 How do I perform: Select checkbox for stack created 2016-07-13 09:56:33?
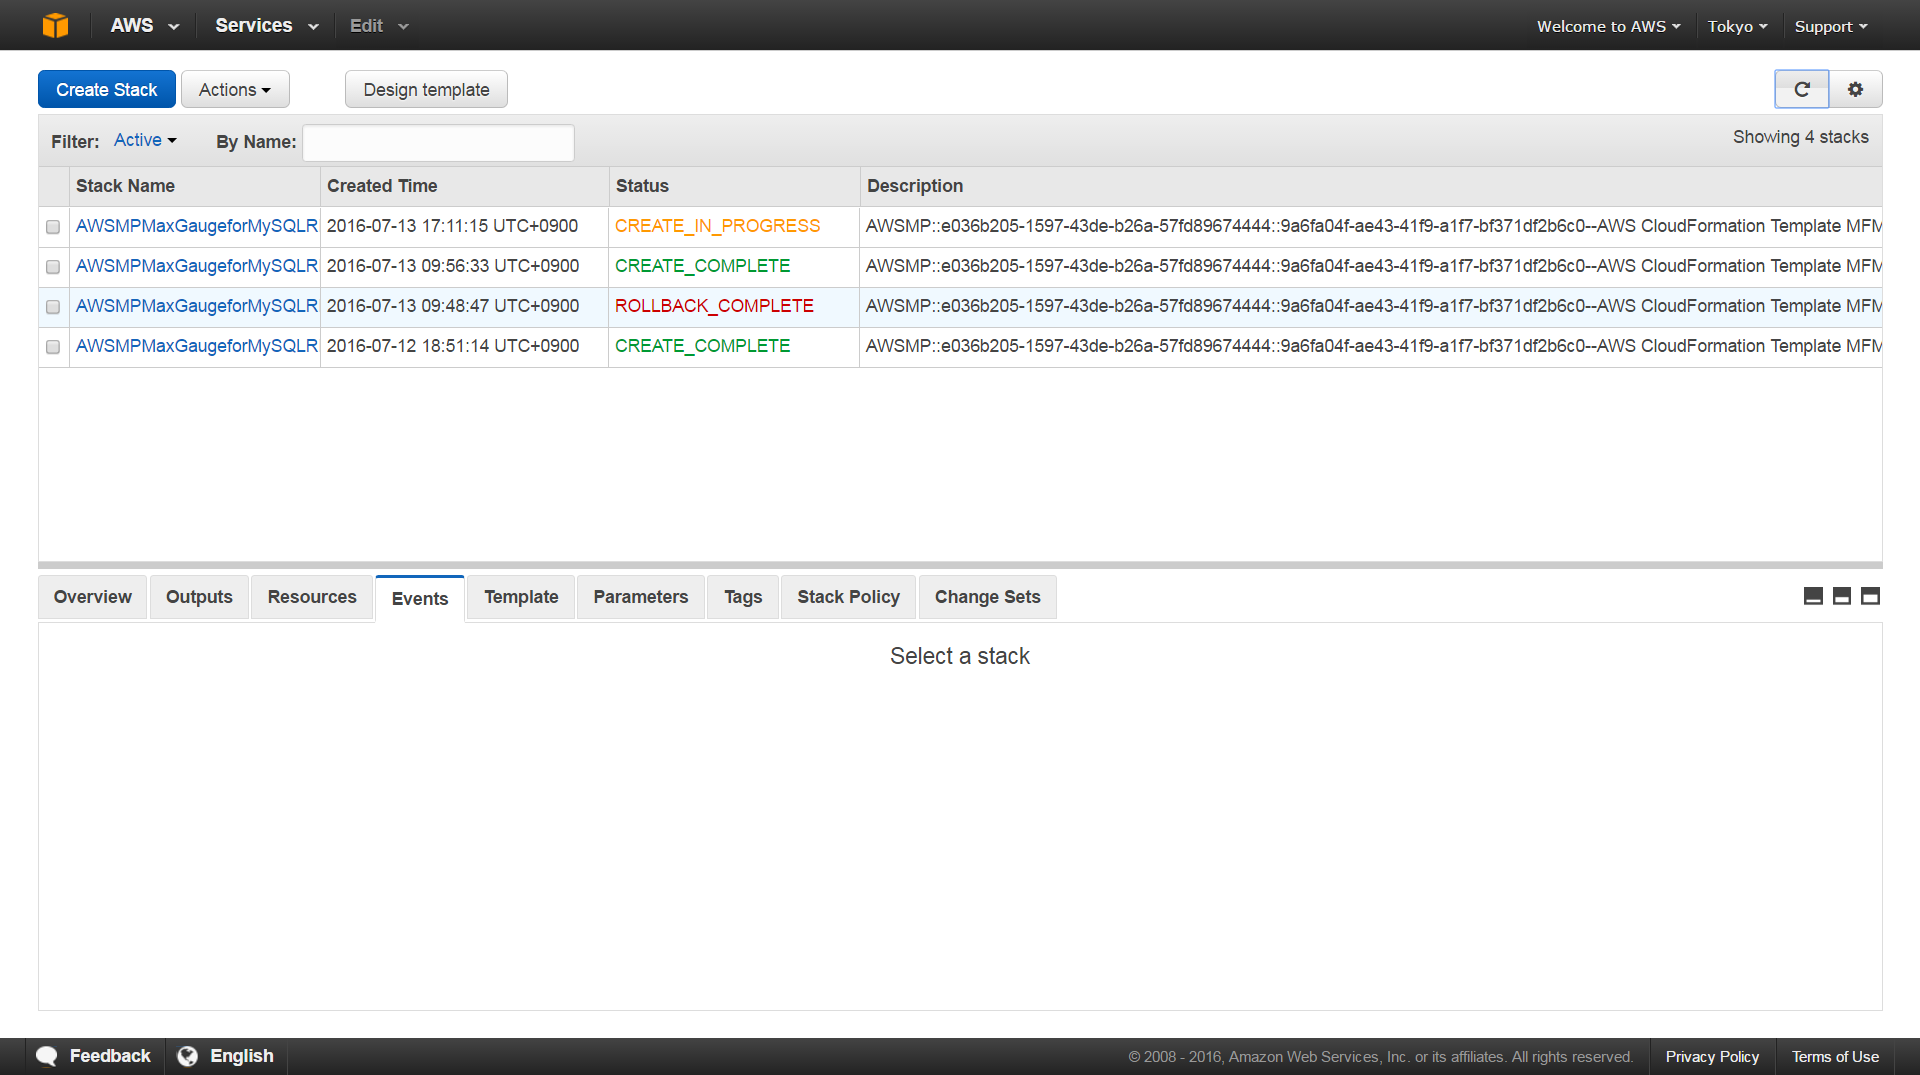coord(53,267)
